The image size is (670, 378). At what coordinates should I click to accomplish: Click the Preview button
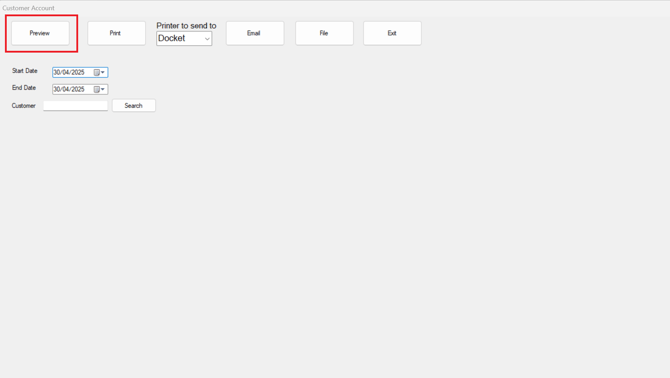click(x=40, y=33)
